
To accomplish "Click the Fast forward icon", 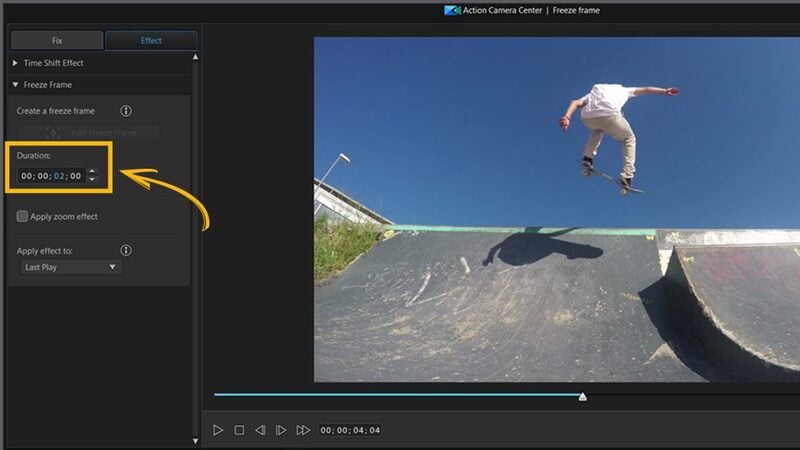I will coord(303,430).
